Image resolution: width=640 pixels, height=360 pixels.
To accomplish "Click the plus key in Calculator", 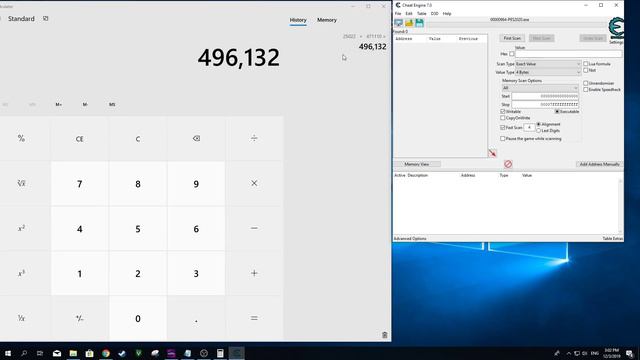I will [x=254, y=273].
